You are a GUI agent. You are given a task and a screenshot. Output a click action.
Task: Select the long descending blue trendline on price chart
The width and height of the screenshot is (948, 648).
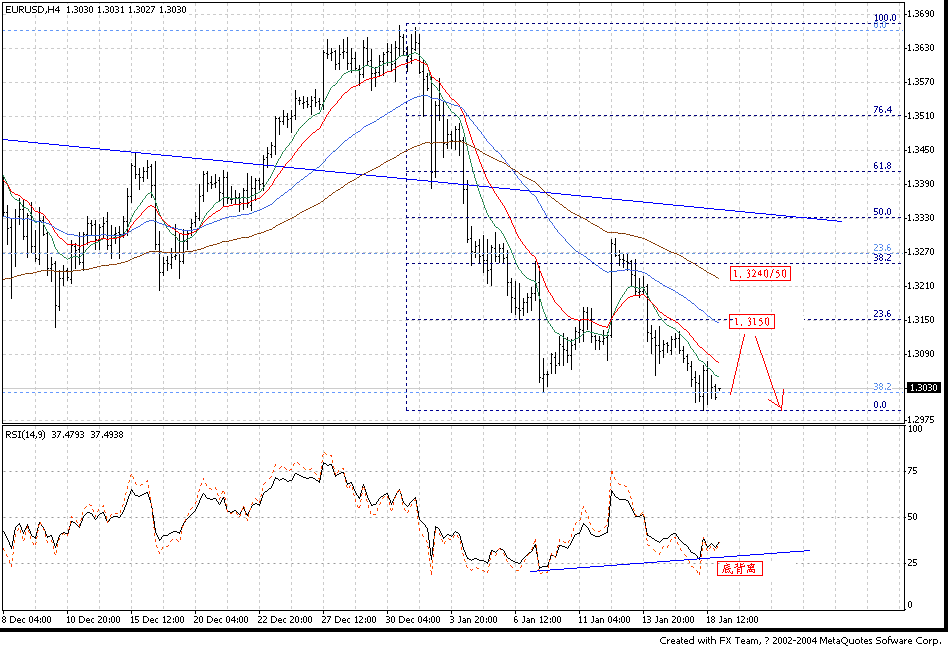tap(422, 180)
